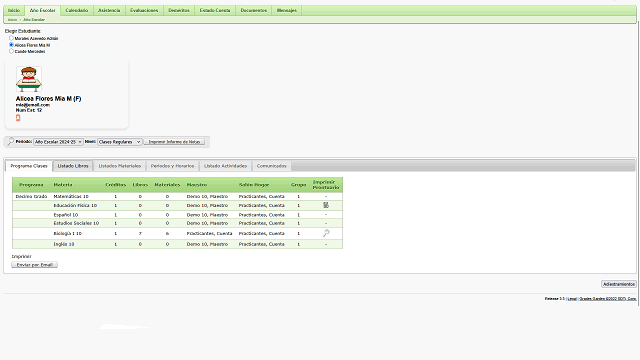Click the red mobile phone icon
This screenshot has height=360, width=640.
[x=18, y=118]
